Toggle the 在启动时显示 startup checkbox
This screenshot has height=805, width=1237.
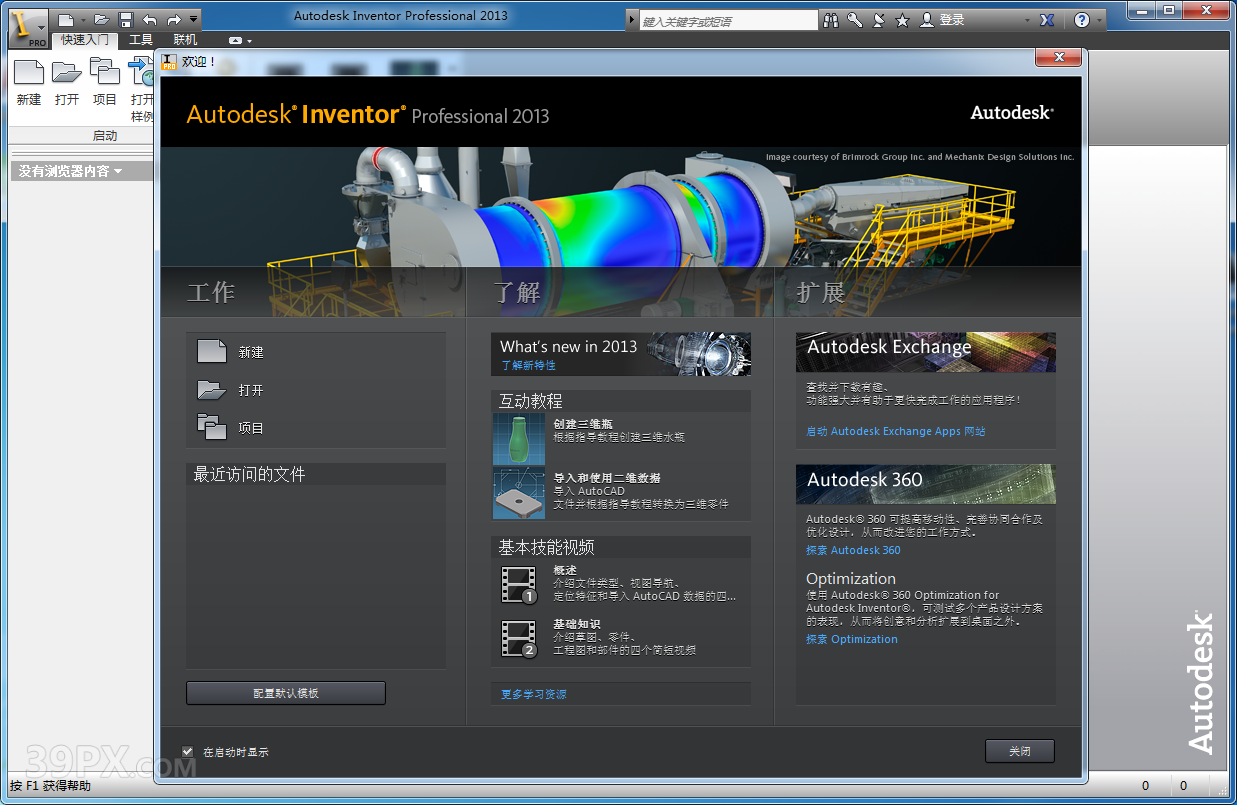[187, 750]
